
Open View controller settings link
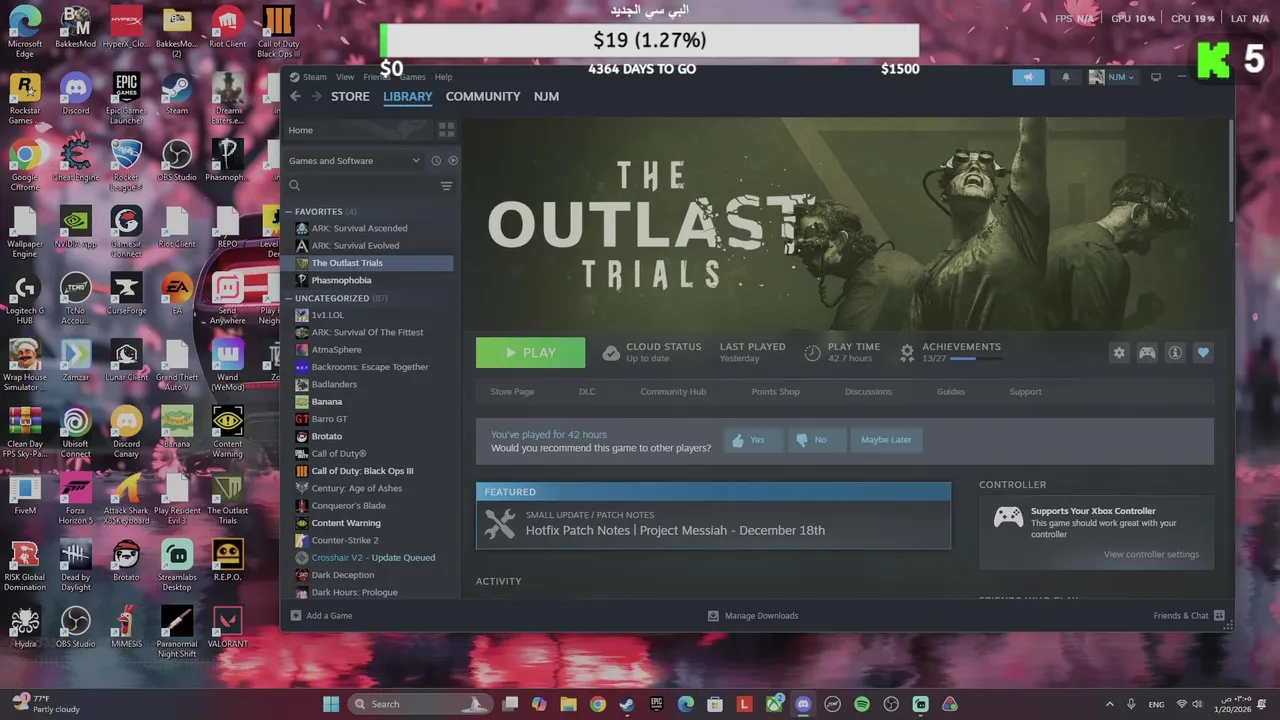coord(1151,554)
